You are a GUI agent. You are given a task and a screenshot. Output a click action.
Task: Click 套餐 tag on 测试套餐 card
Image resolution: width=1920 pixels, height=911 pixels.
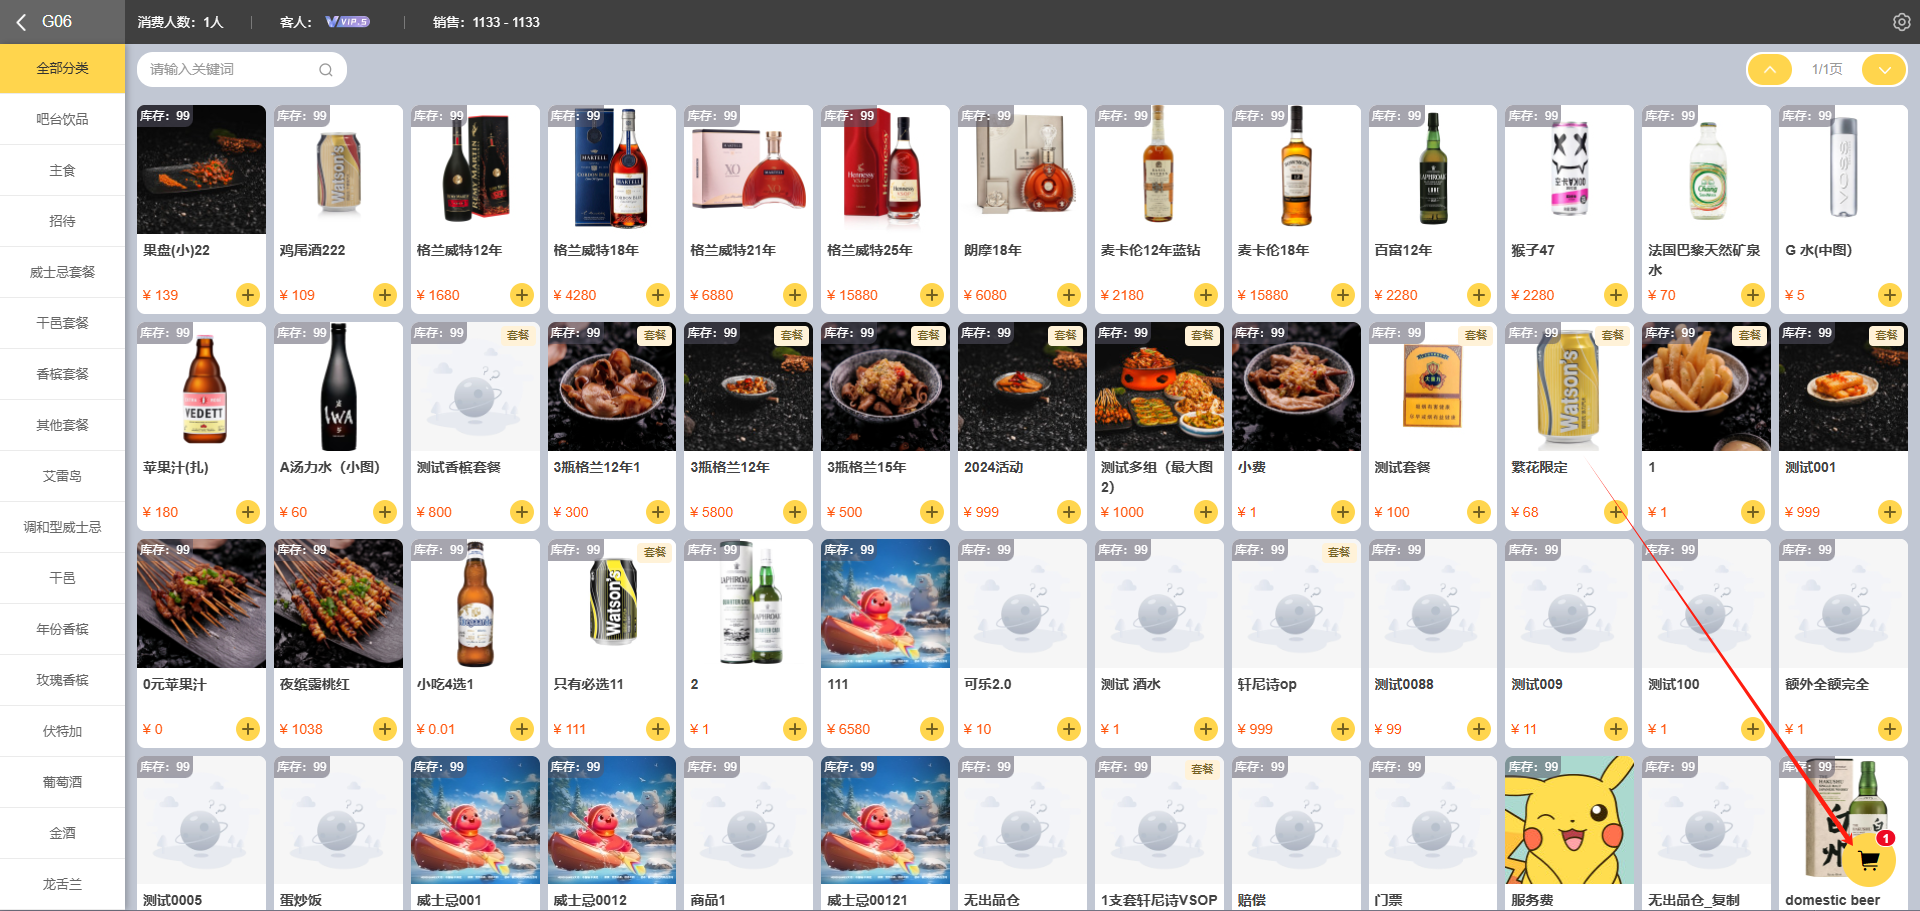point(1476,335)
